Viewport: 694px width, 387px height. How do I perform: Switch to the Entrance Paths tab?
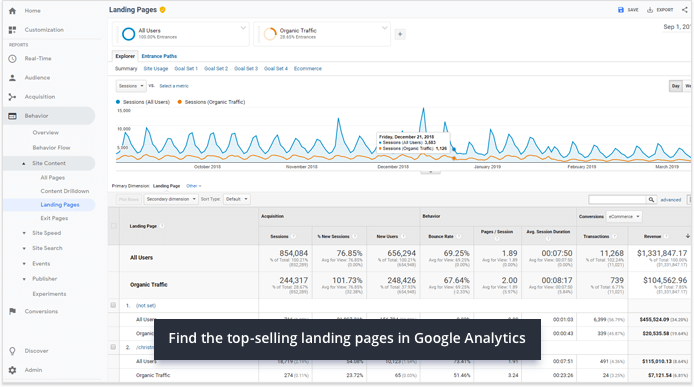point(159,56)
